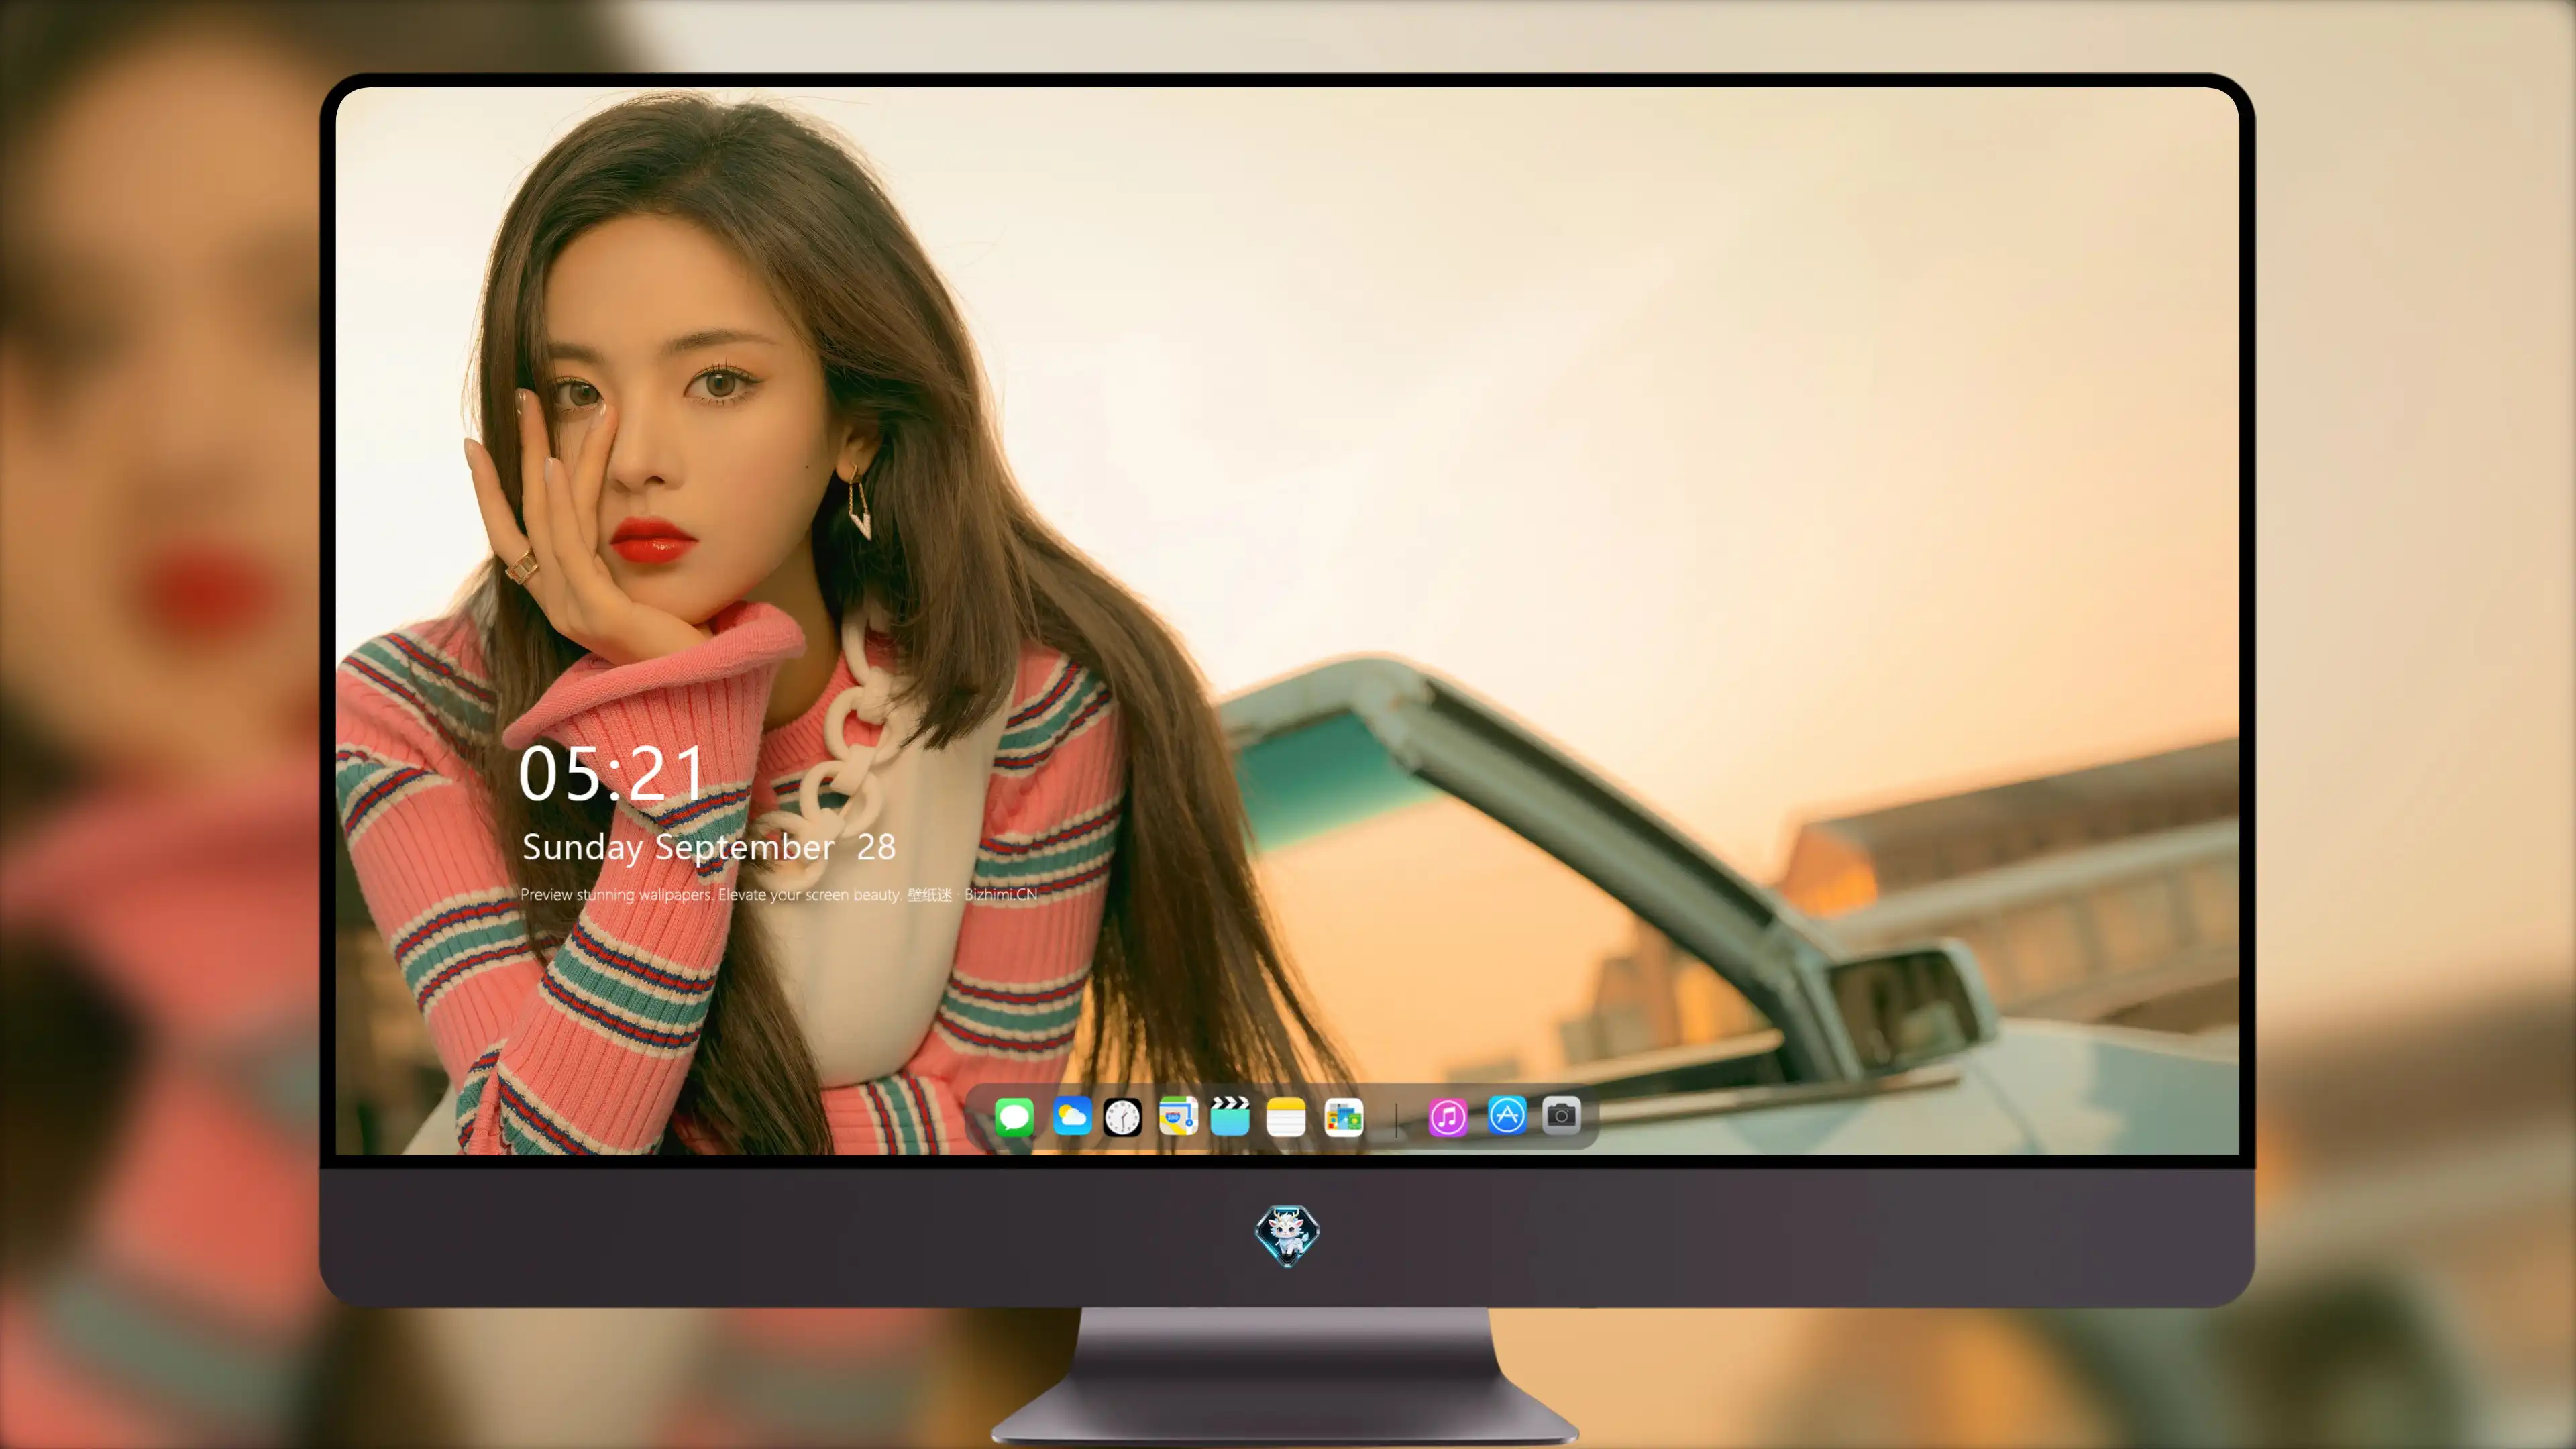Open the pink iTunes music icon
Viewport: 2576px width, 1449px height.
[1448, 1117]
